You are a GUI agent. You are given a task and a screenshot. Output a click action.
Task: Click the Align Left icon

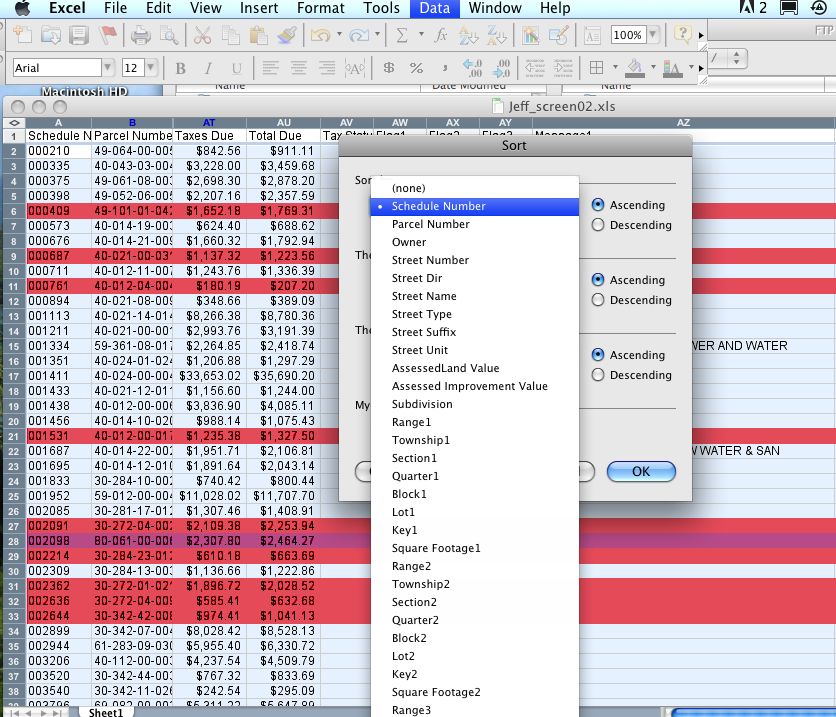coord(270,68)
